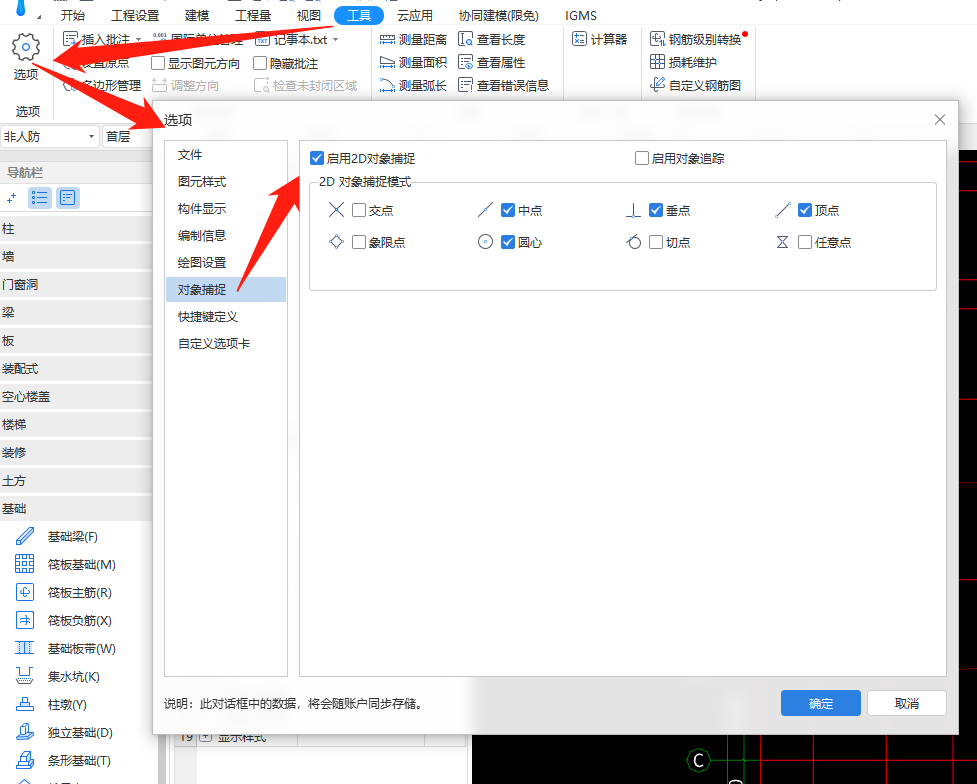This screenshot has height=784, width=977.
Task: Expand the 记事本.txt dropdown arrow
Action: pos(335,40)
